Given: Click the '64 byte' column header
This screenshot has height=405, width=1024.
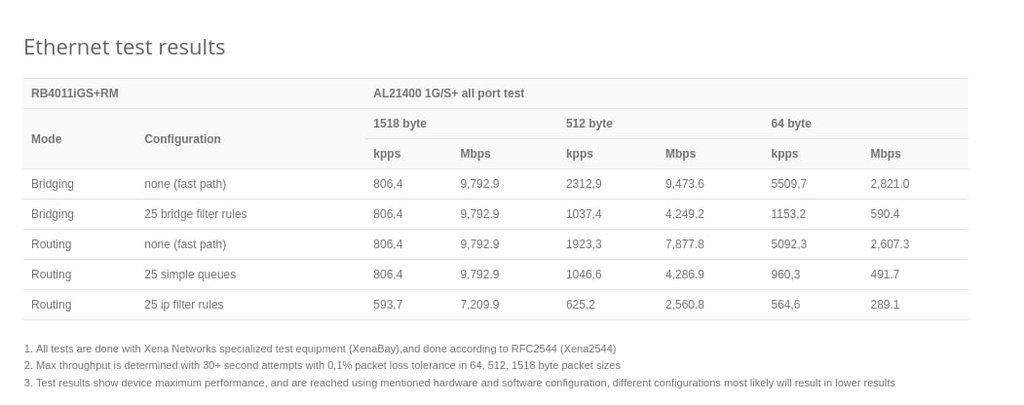Looking at the screenshot, I should (791, 124).
